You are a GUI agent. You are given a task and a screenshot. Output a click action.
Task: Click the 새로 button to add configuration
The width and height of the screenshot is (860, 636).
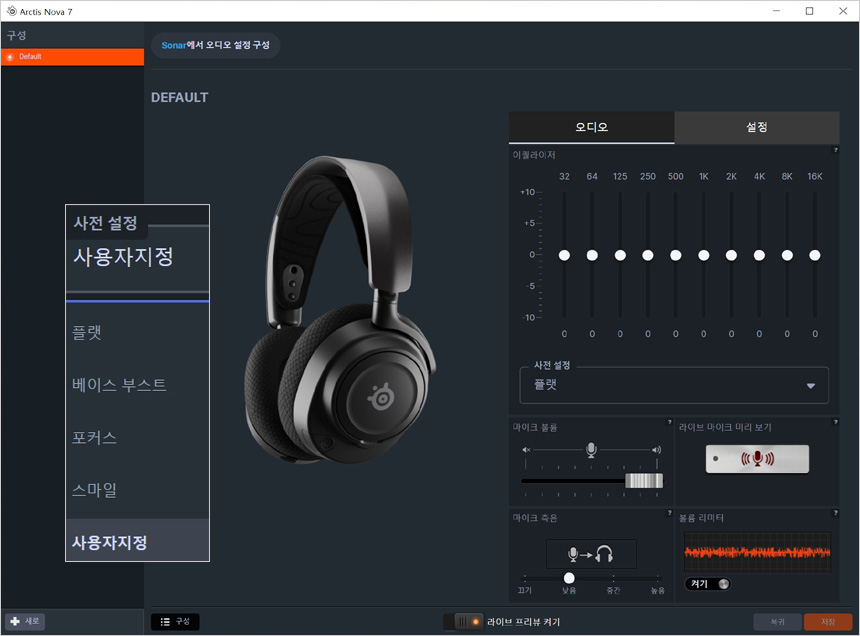point(25,621)
